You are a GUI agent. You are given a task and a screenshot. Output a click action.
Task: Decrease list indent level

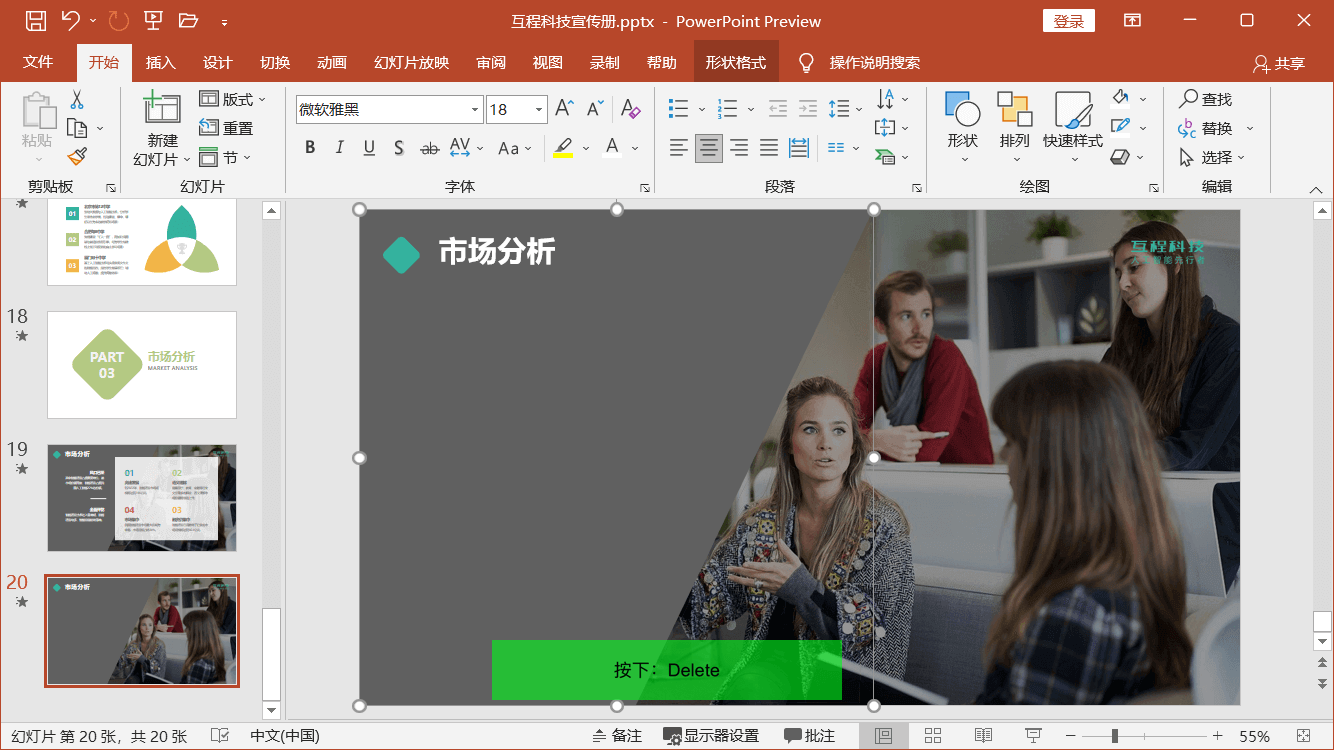[777, 109]
